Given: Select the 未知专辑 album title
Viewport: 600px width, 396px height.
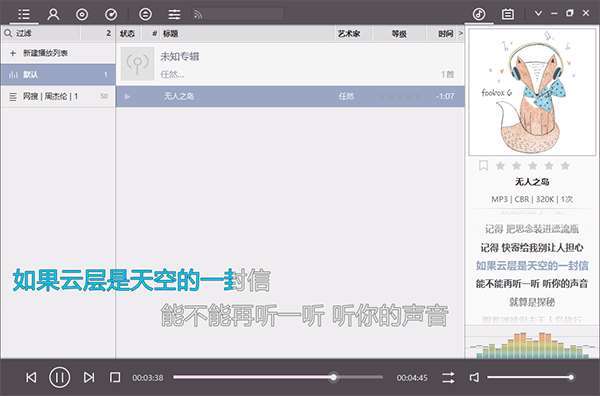Looking at the screenshot, I should point(180,57).
